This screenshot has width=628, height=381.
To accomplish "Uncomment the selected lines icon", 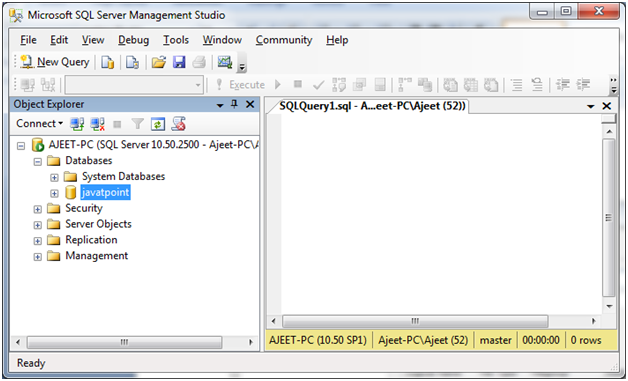I will tap(537, 85).
